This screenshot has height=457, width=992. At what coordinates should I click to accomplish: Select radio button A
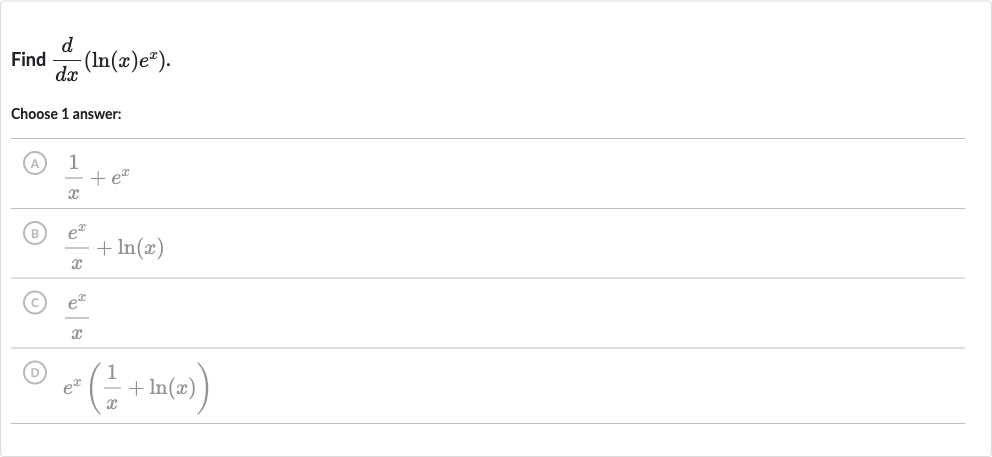pos(35,164)
